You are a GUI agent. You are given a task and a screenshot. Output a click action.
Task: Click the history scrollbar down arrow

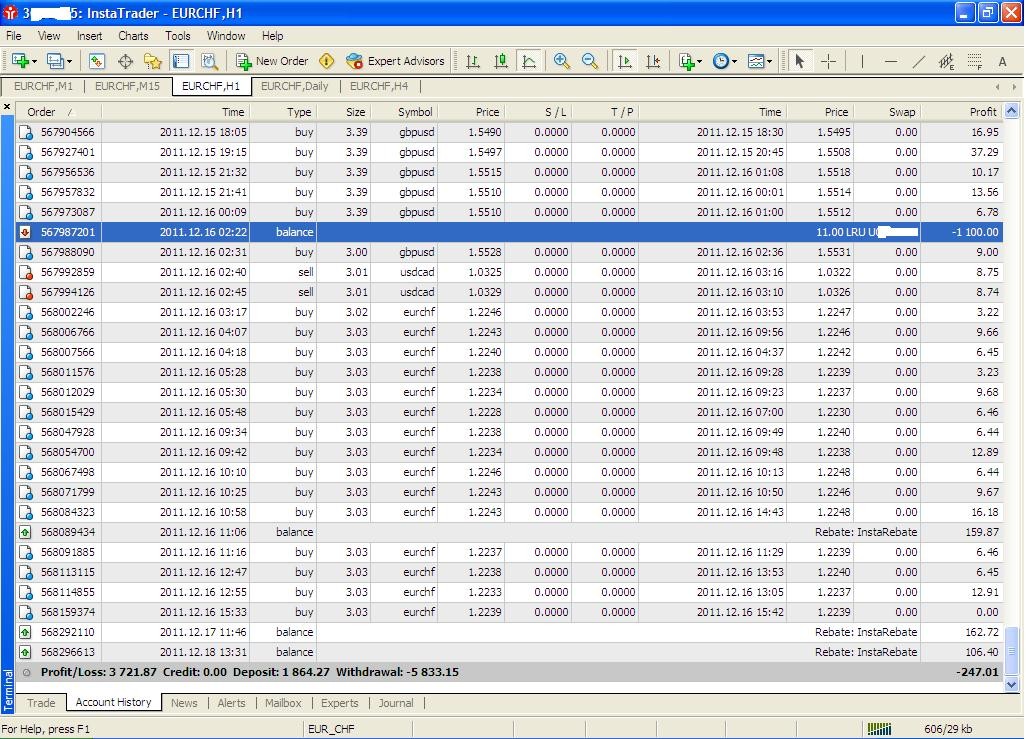pyautogui.click(x=1012, y=685)
